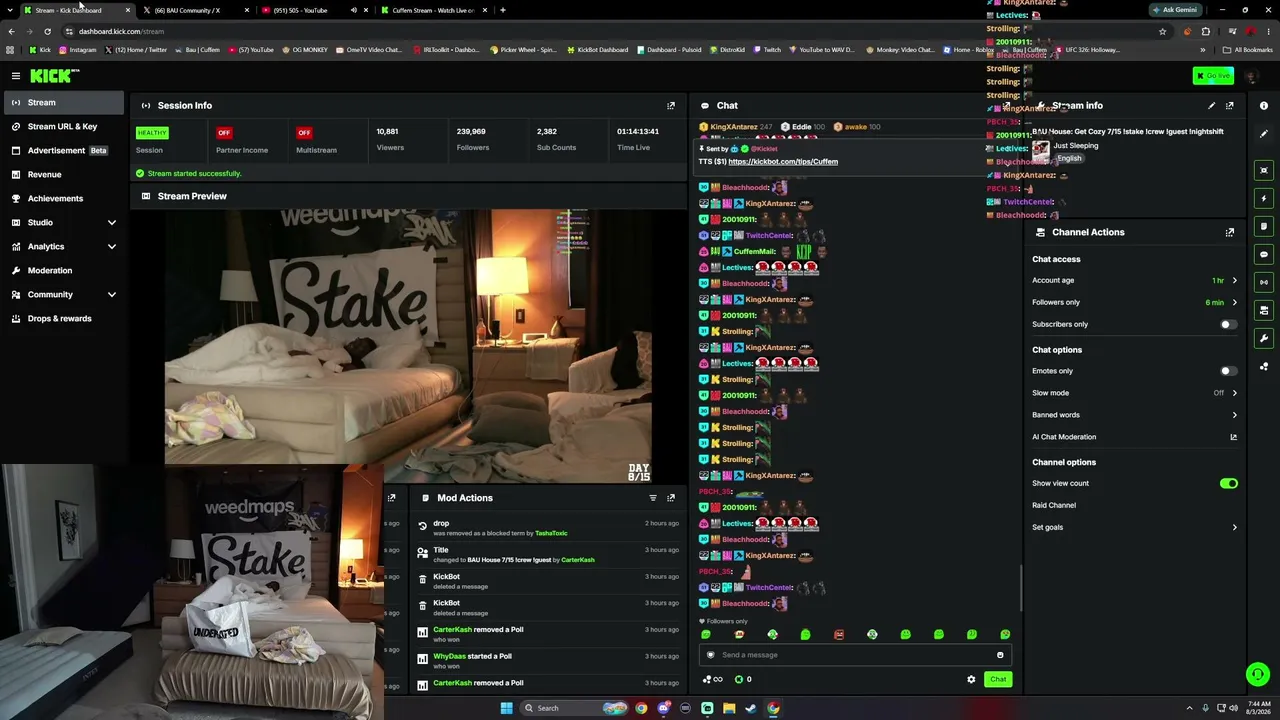This screenshot has height=720, width=1280.
Task: Click the Windows Start button
Action: coord(507,708)
